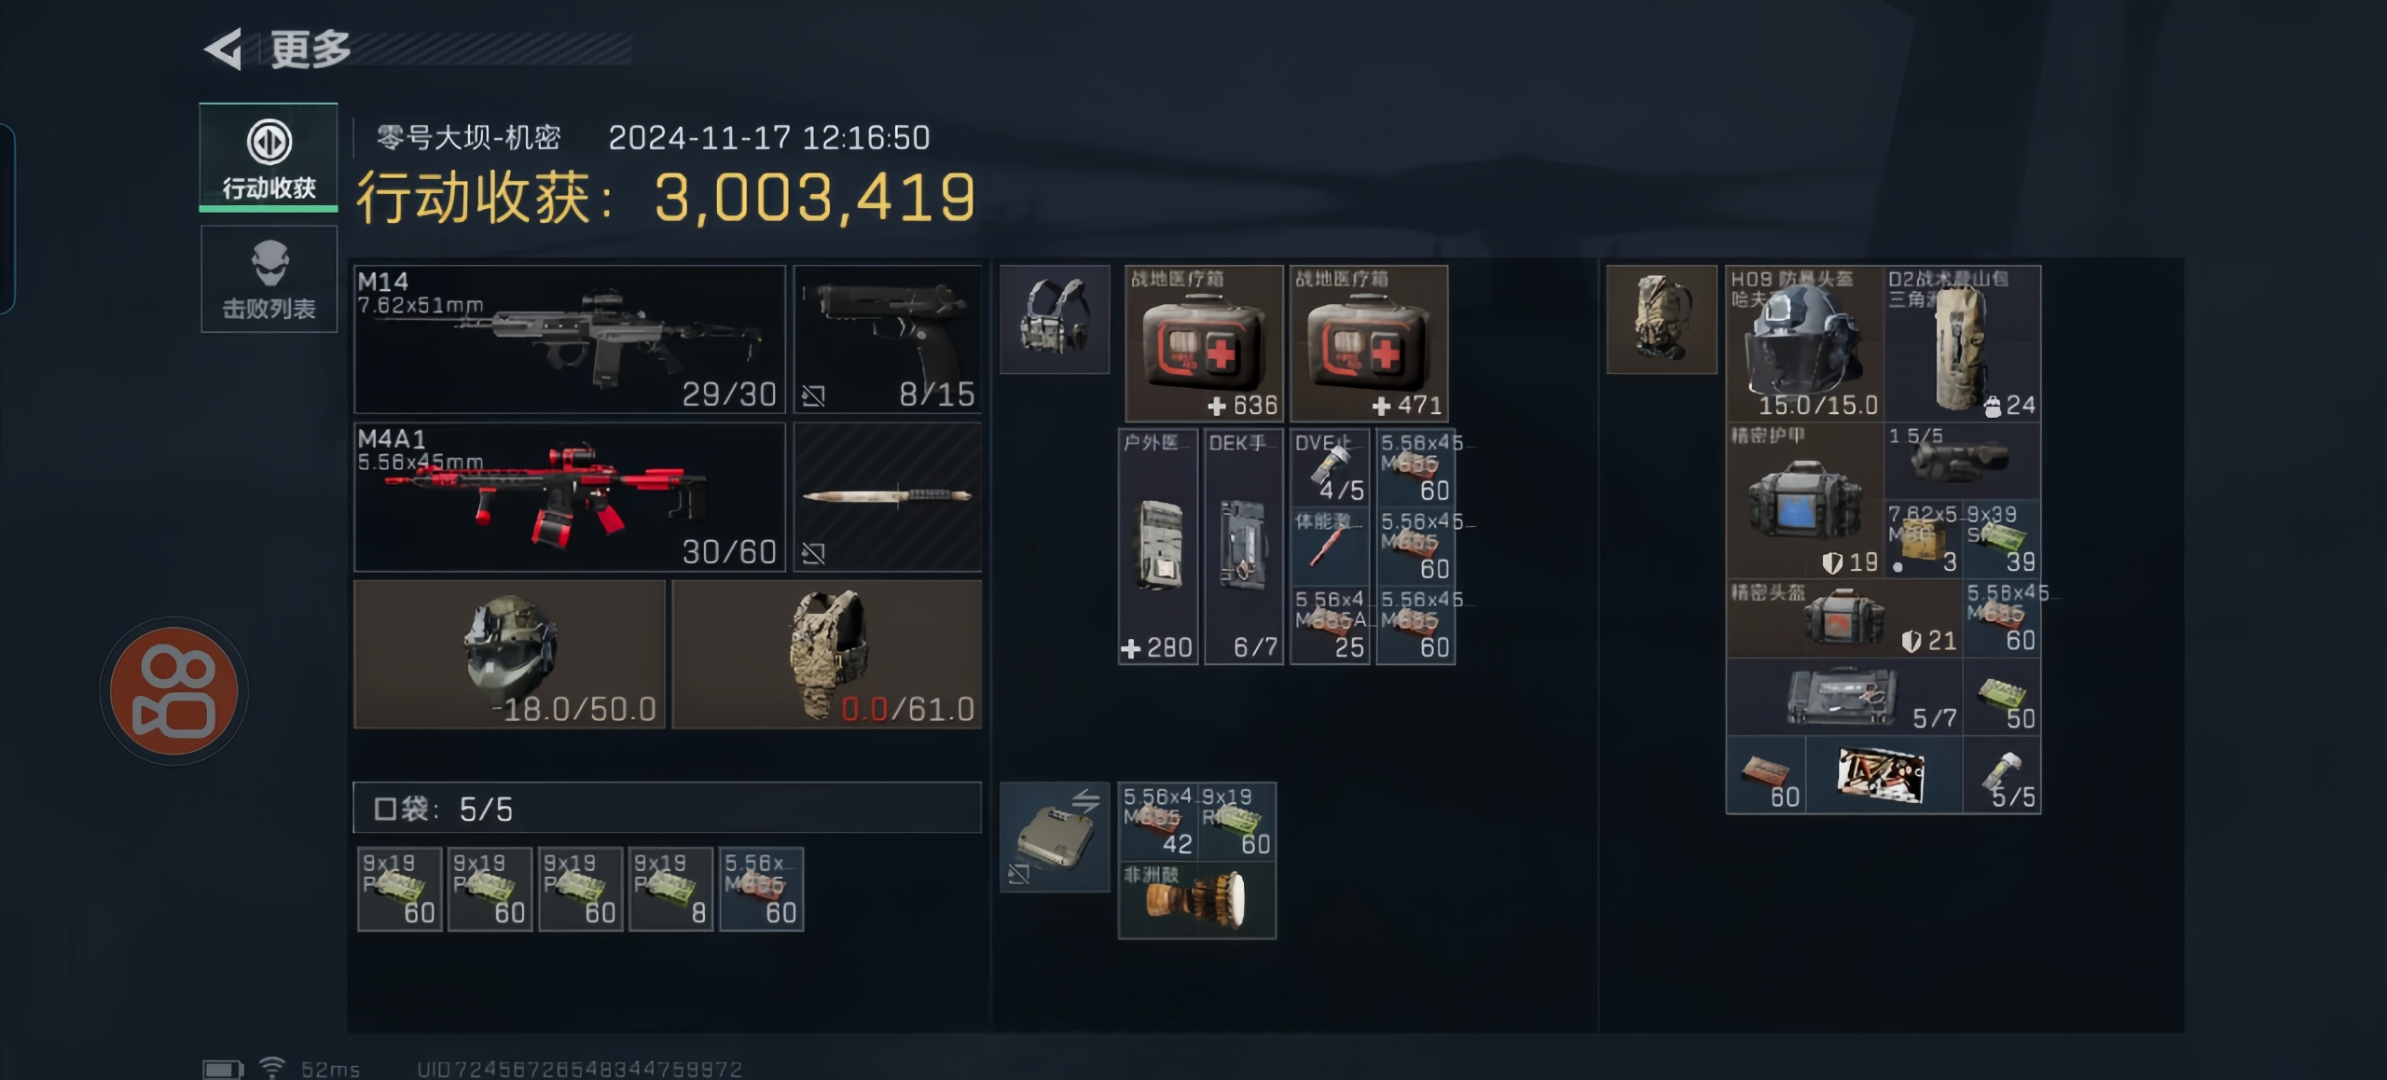This screenshot has width=2387, height=1080.
Task: Select the helmet with 18.0/50.0 durability
Action: click(x=509, y=654)
